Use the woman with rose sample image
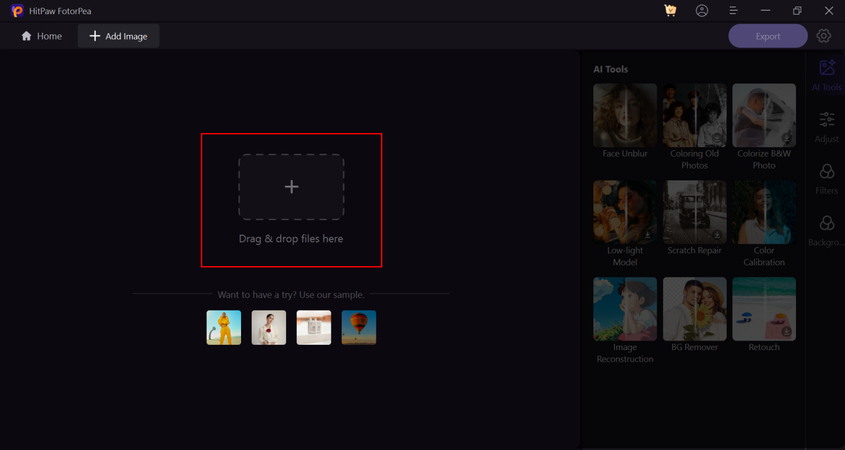845x450 pixels. [269, 328]
